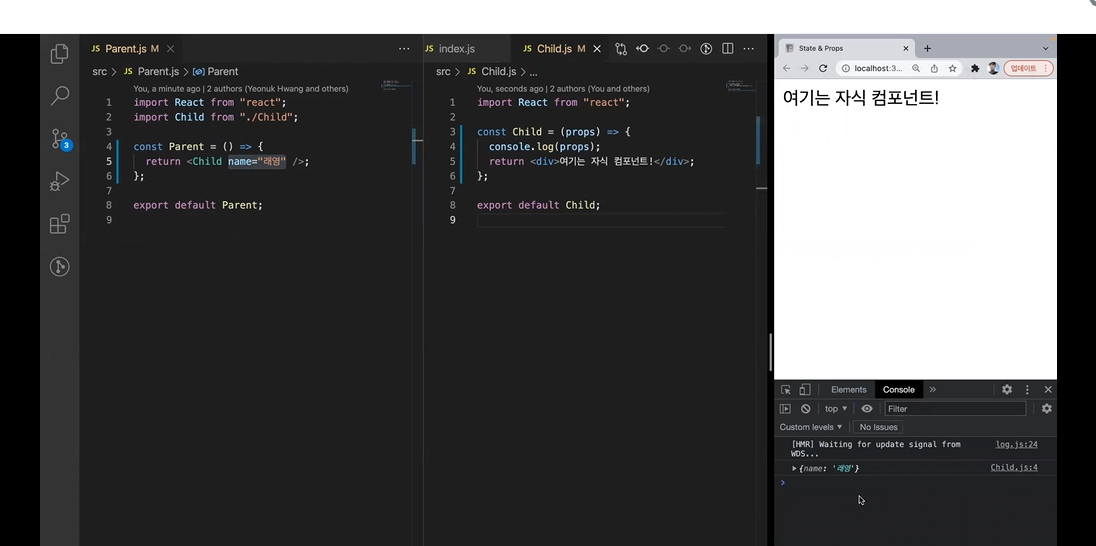Click the red 업데이트 update button

[1028, 68]
